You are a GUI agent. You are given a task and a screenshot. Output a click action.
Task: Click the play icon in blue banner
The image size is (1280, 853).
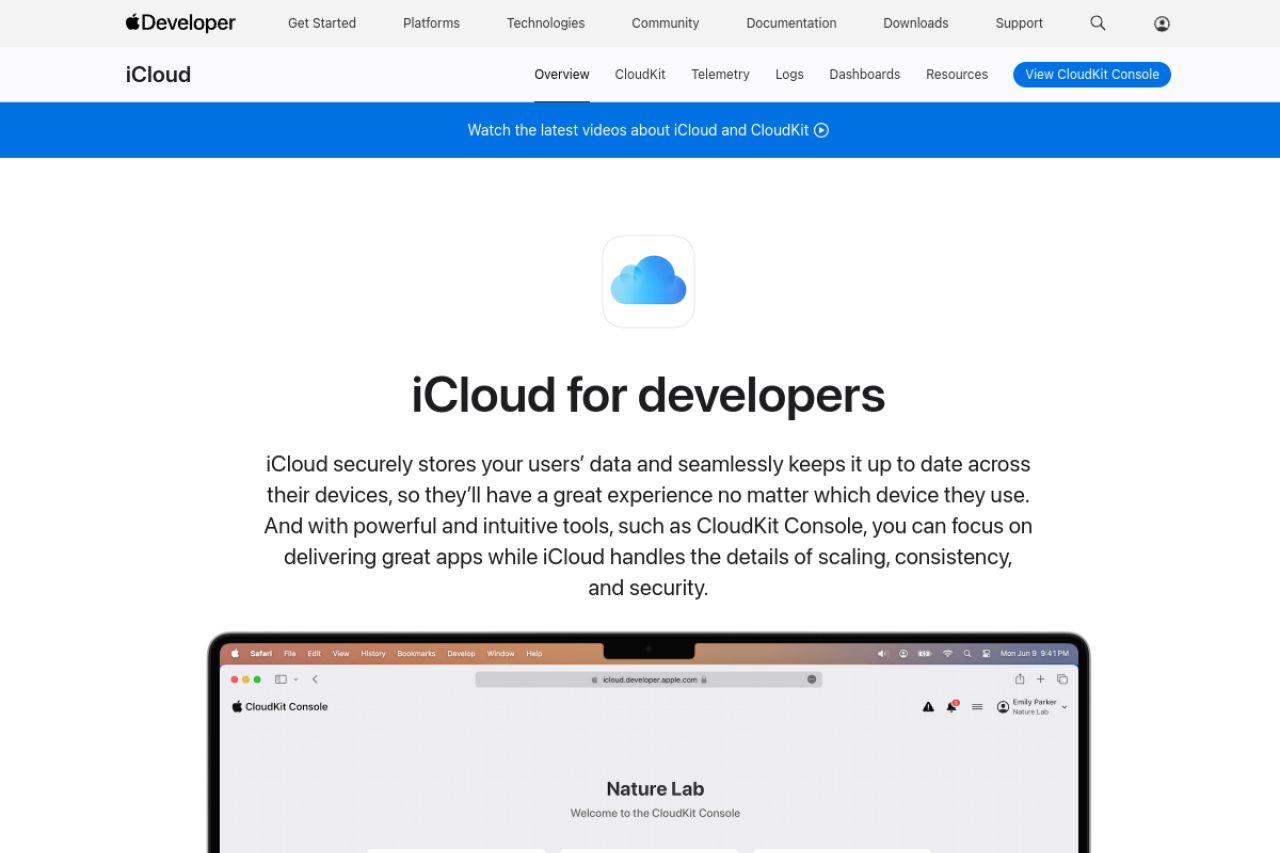click(821, 130)
